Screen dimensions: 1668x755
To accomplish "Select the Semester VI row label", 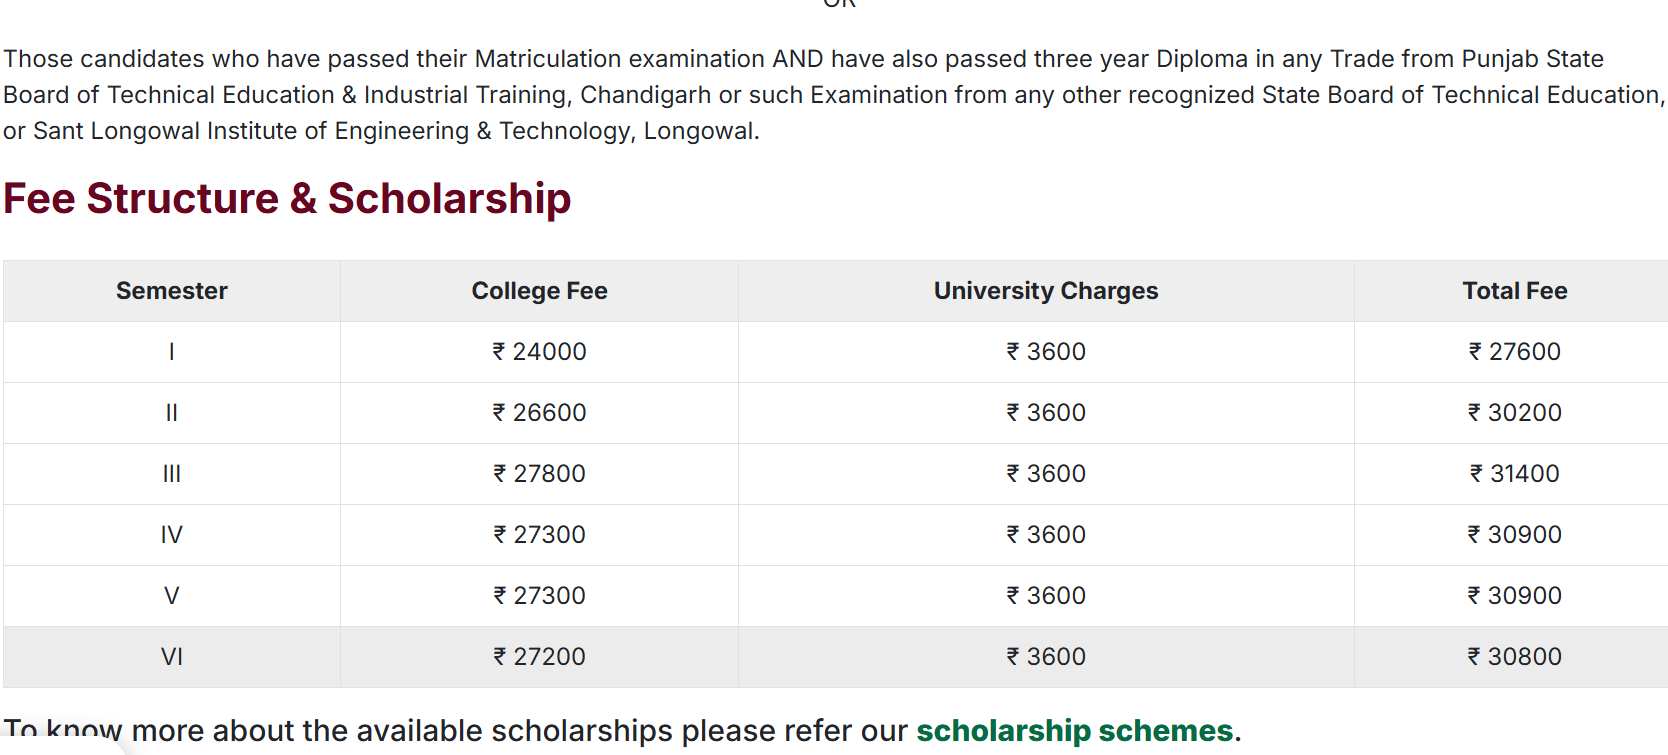I will tap(172, 657).
